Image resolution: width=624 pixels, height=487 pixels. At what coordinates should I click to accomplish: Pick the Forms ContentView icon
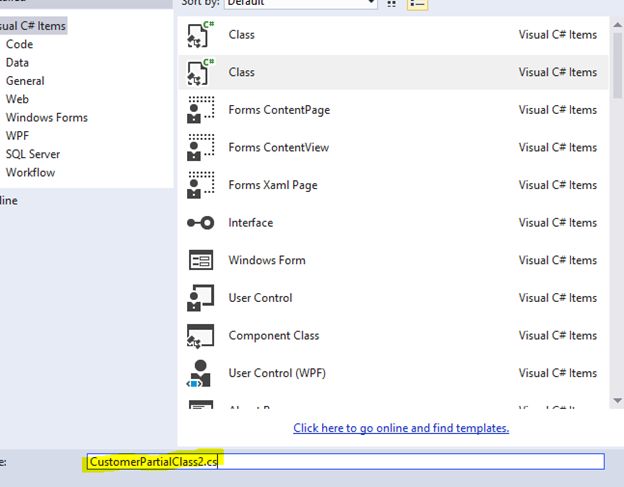(x=201, y=147)
